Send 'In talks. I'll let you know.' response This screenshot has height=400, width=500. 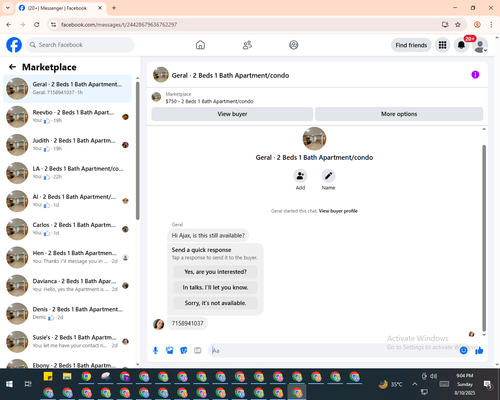coord(215,287)
